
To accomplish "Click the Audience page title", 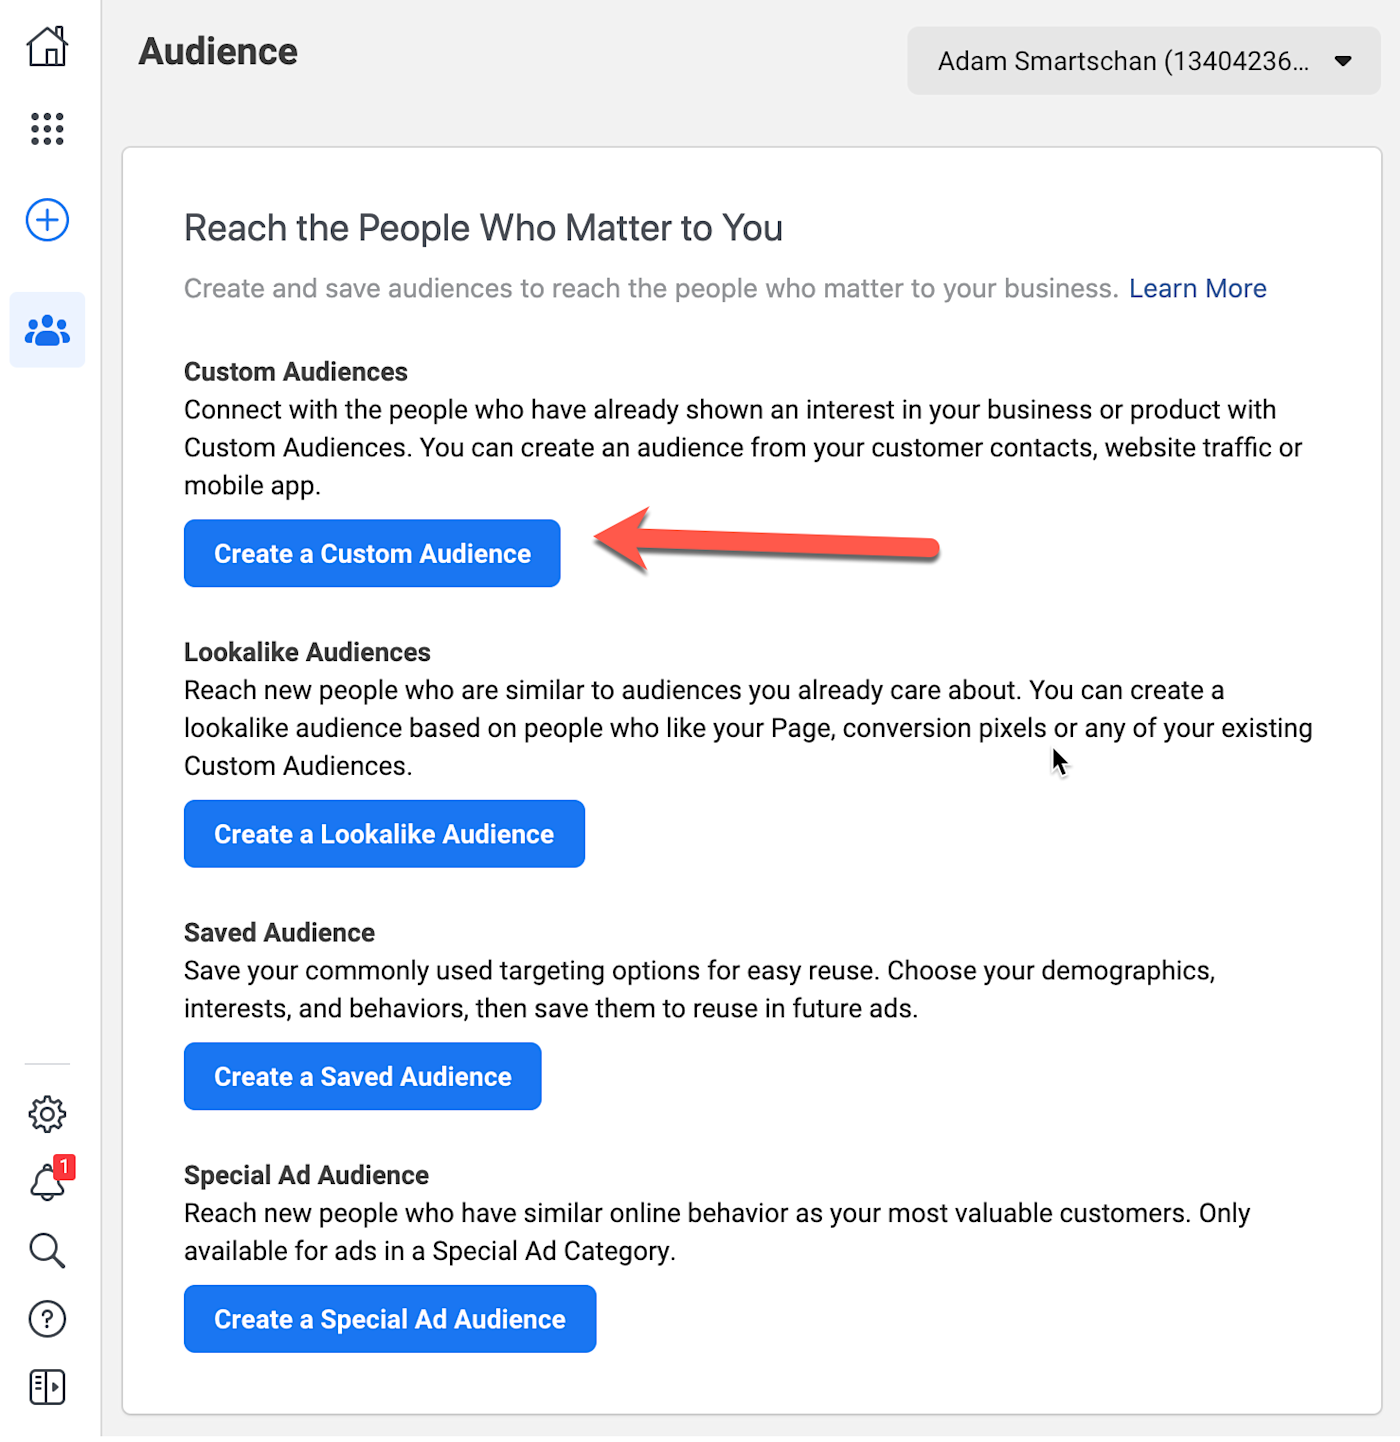I will pos(218,52).
